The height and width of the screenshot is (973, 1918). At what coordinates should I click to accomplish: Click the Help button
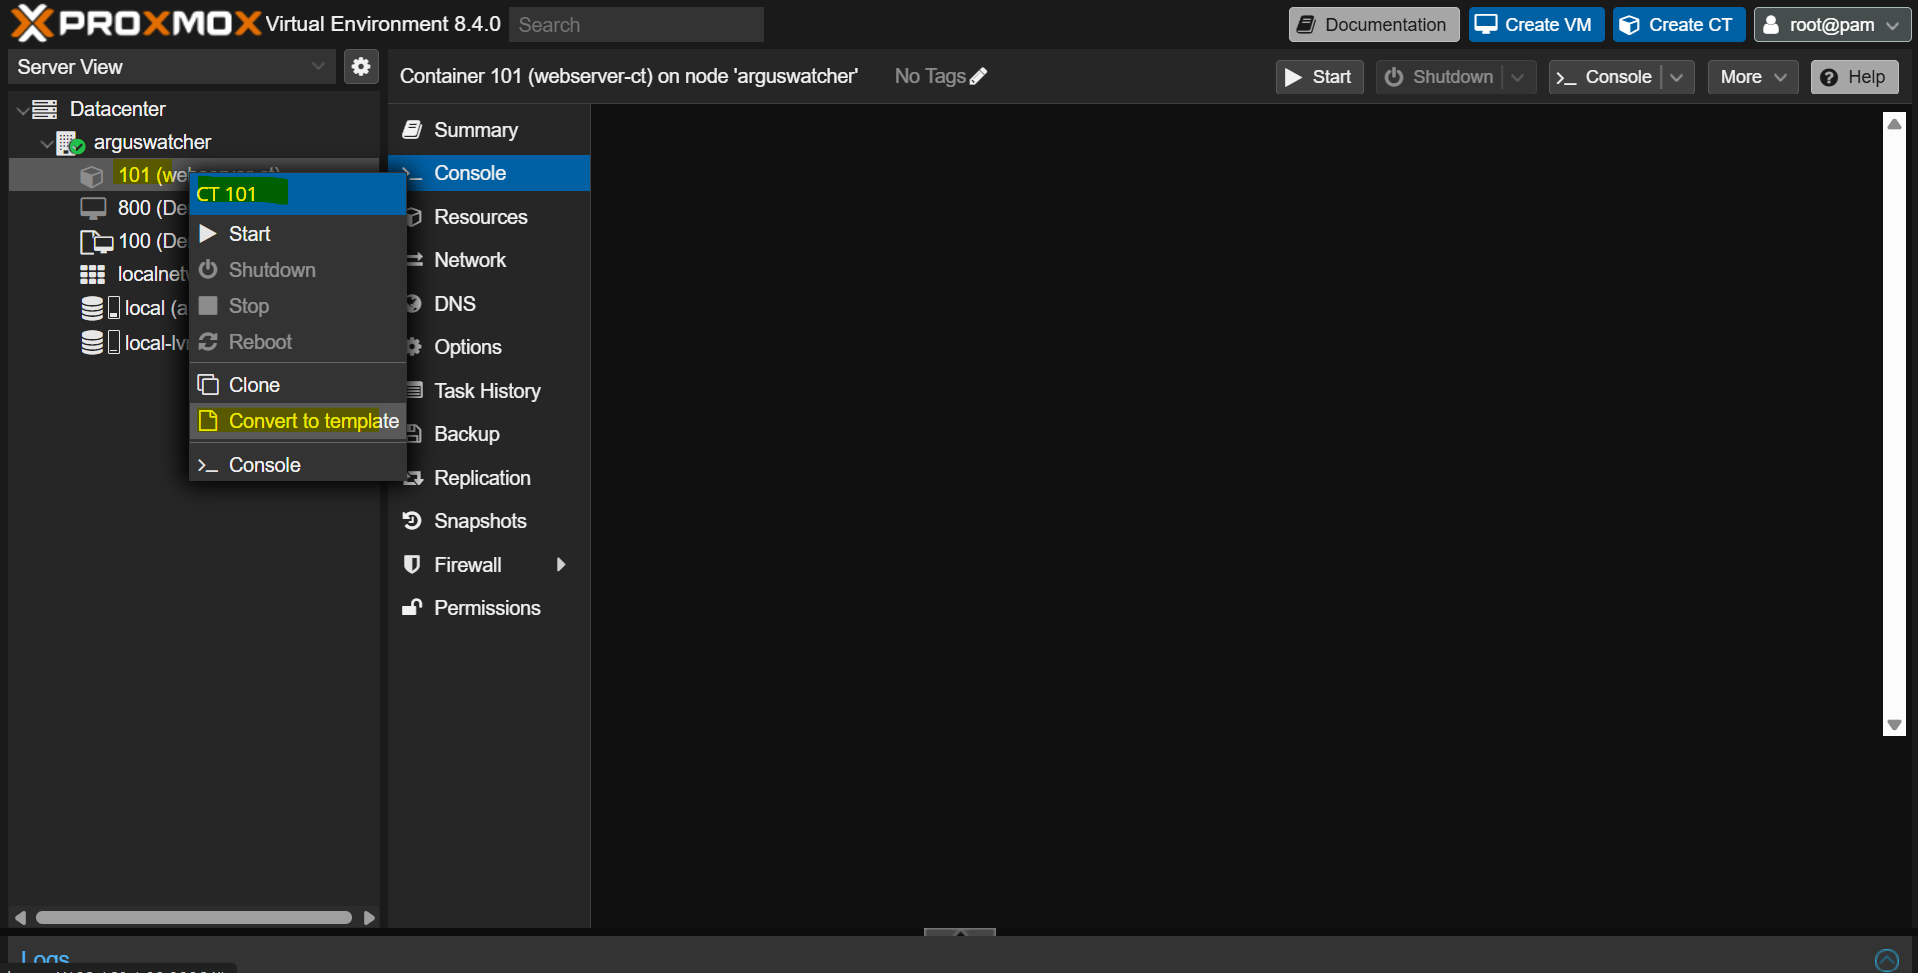pyautogui.click(x=1854, y=77)
